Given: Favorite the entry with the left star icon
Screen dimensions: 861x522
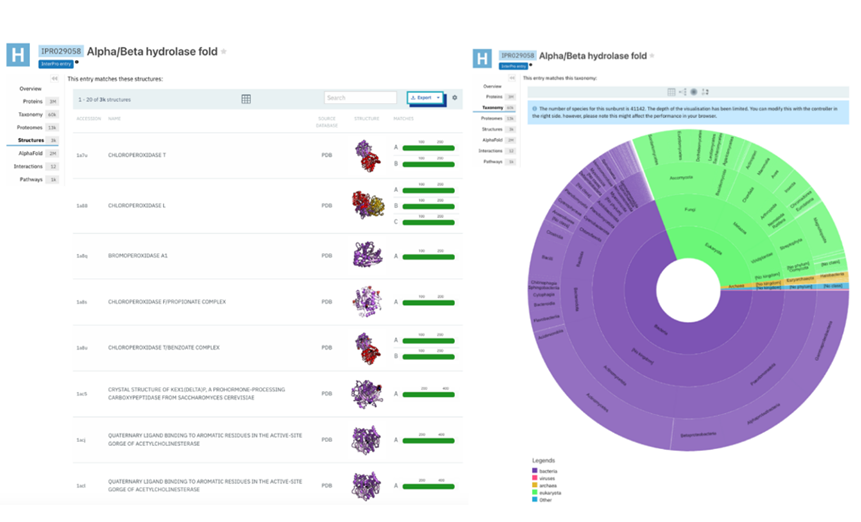Looking at the screenshot, I should tap(224, 51).
